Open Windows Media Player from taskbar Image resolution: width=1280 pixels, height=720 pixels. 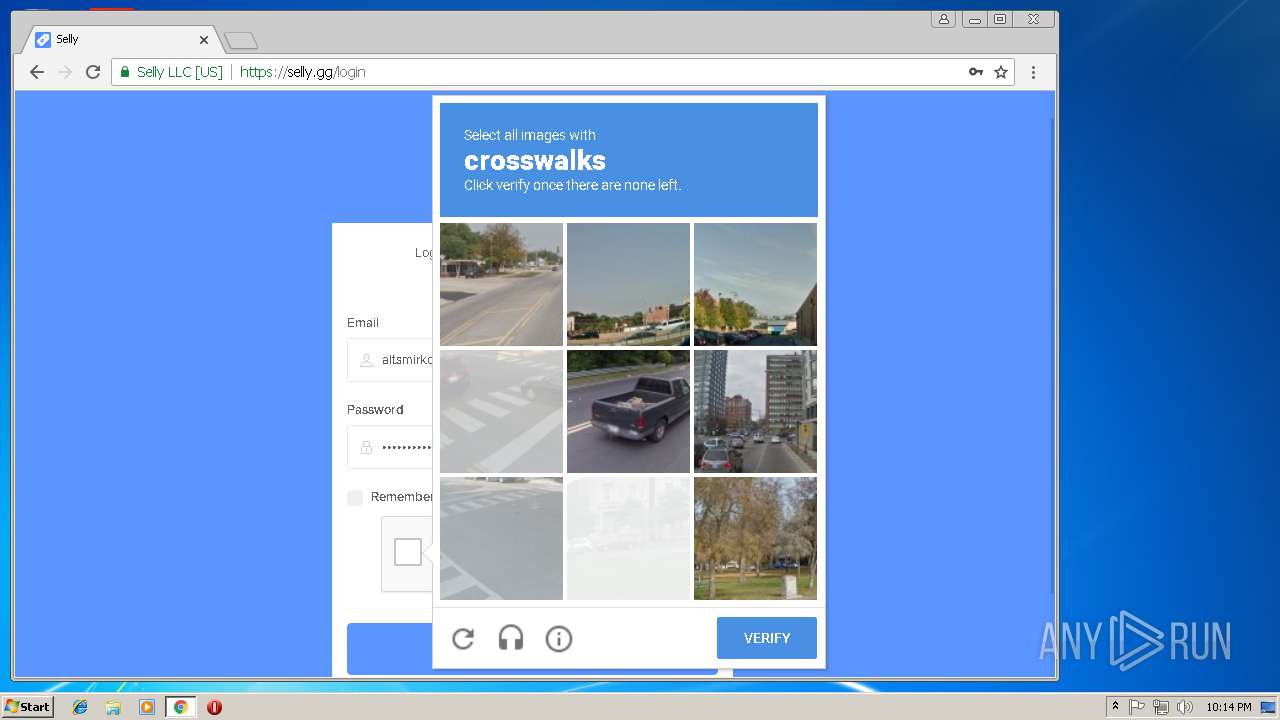[x=147, y=707]
